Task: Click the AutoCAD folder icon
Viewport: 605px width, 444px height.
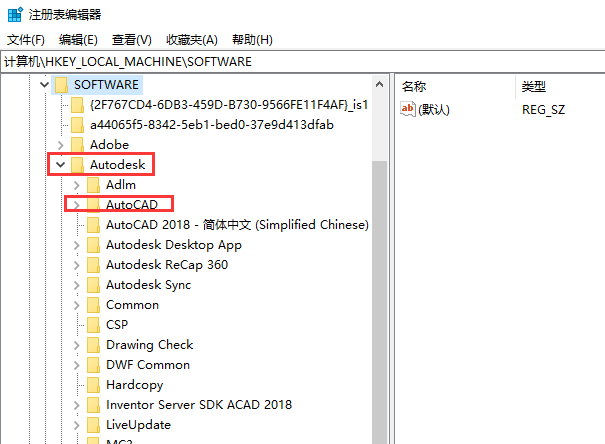Action: pyautogui.click(x=94, y=205)
